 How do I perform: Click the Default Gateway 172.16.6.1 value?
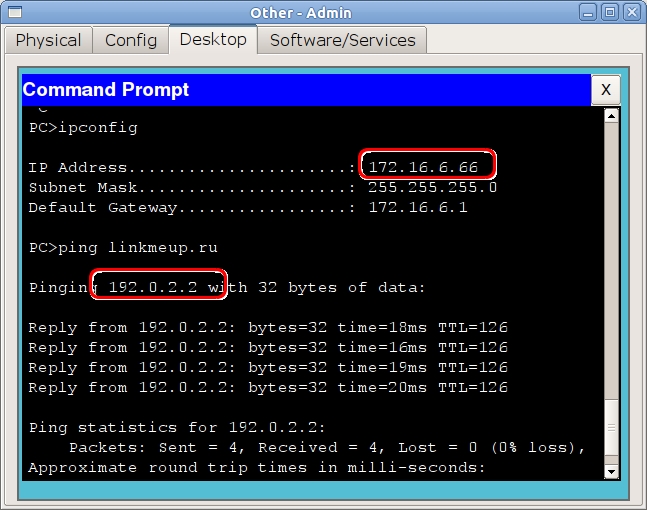click(417, 207)
